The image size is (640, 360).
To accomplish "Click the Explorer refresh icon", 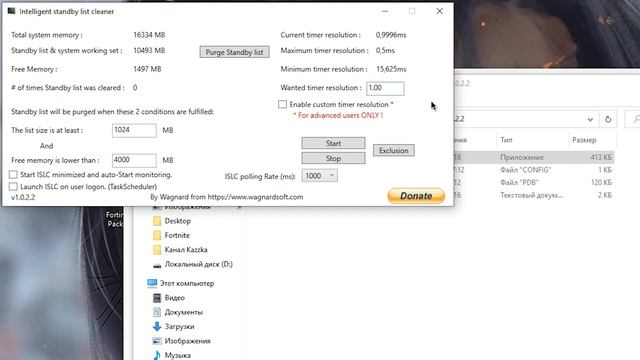I will 608,119.
